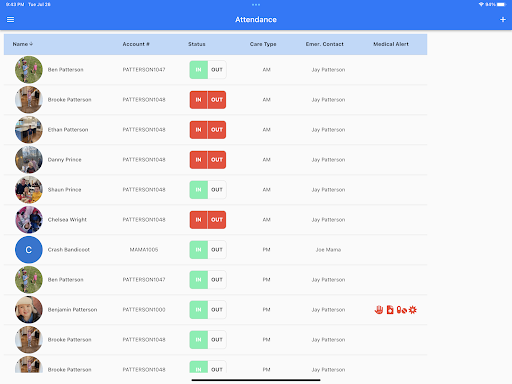This screenshot has height=384, width=512.
Task: Set Benjamin Patterson to IN
Action: click(x=199, y=310)
